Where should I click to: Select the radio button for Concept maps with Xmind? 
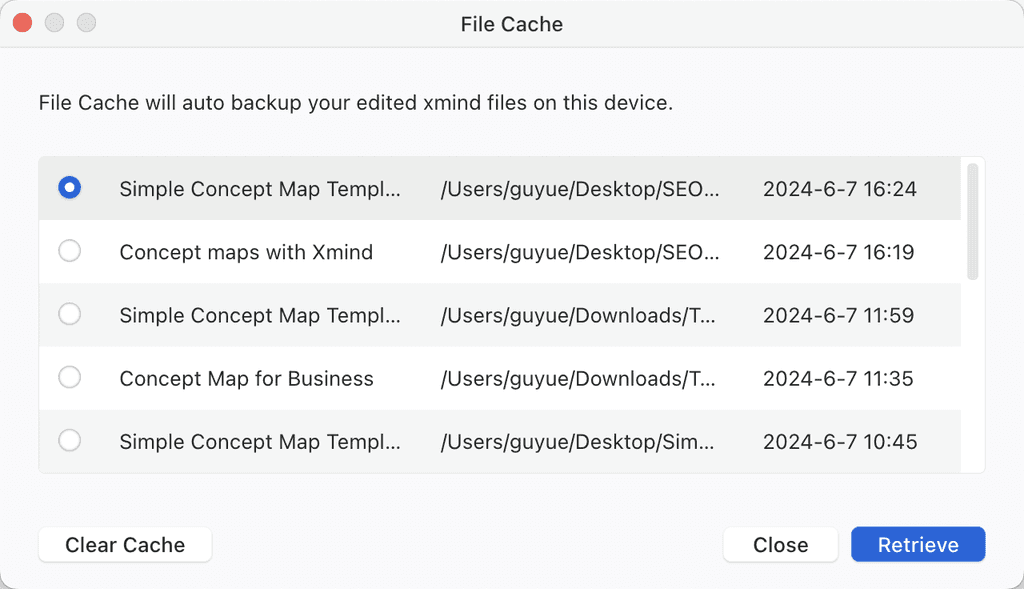point(69,251)
